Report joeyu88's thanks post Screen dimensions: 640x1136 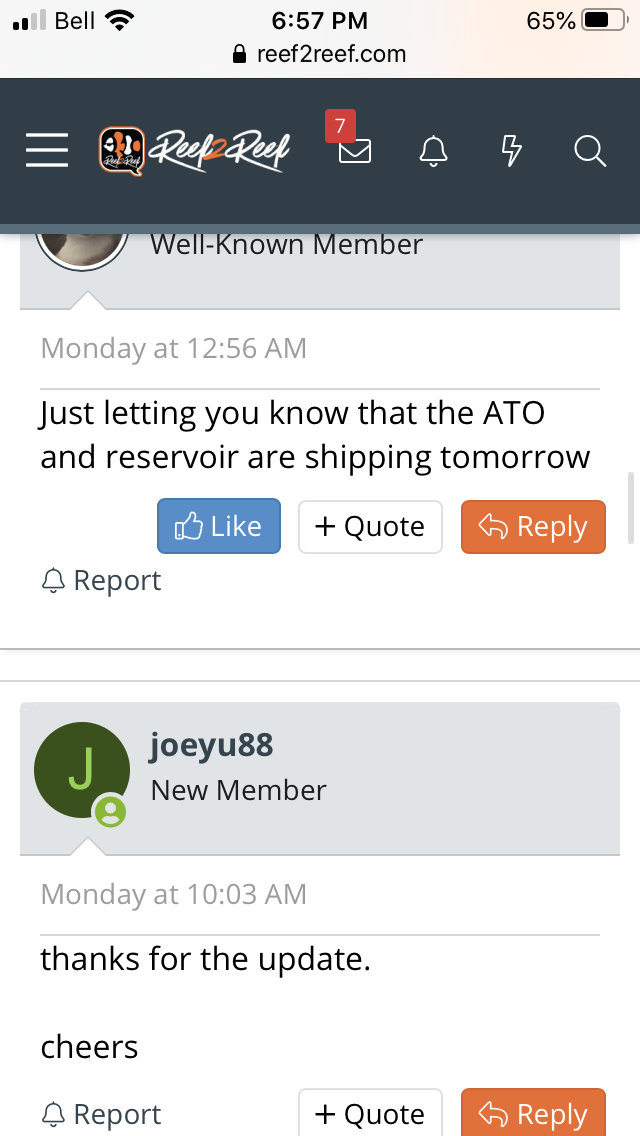pyautogui.click(x=101, y=1114)
